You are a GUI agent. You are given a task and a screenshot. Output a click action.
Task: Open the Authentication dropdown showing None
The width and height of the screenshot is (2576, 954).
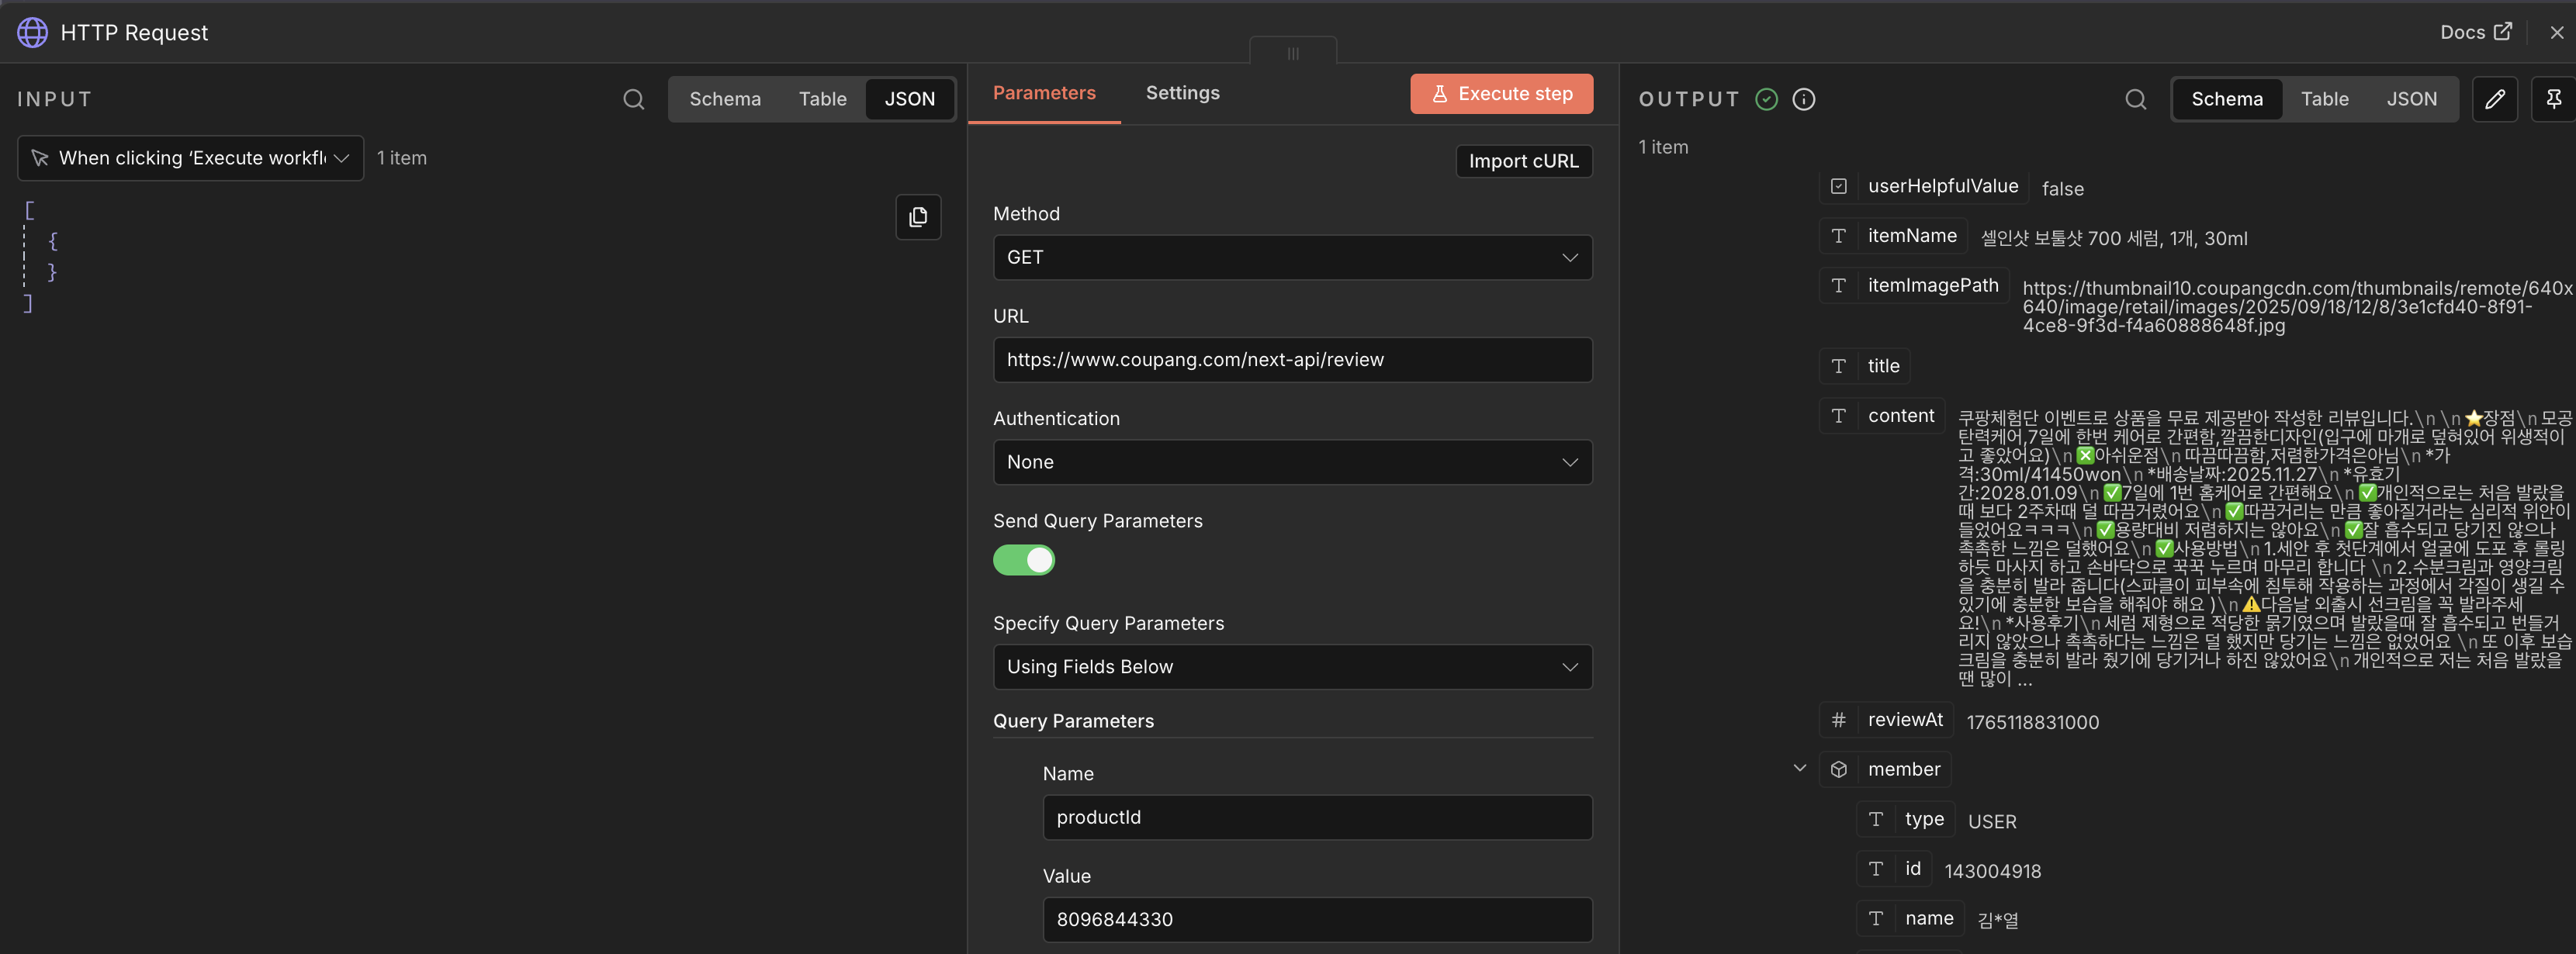tap(1292, 462)
